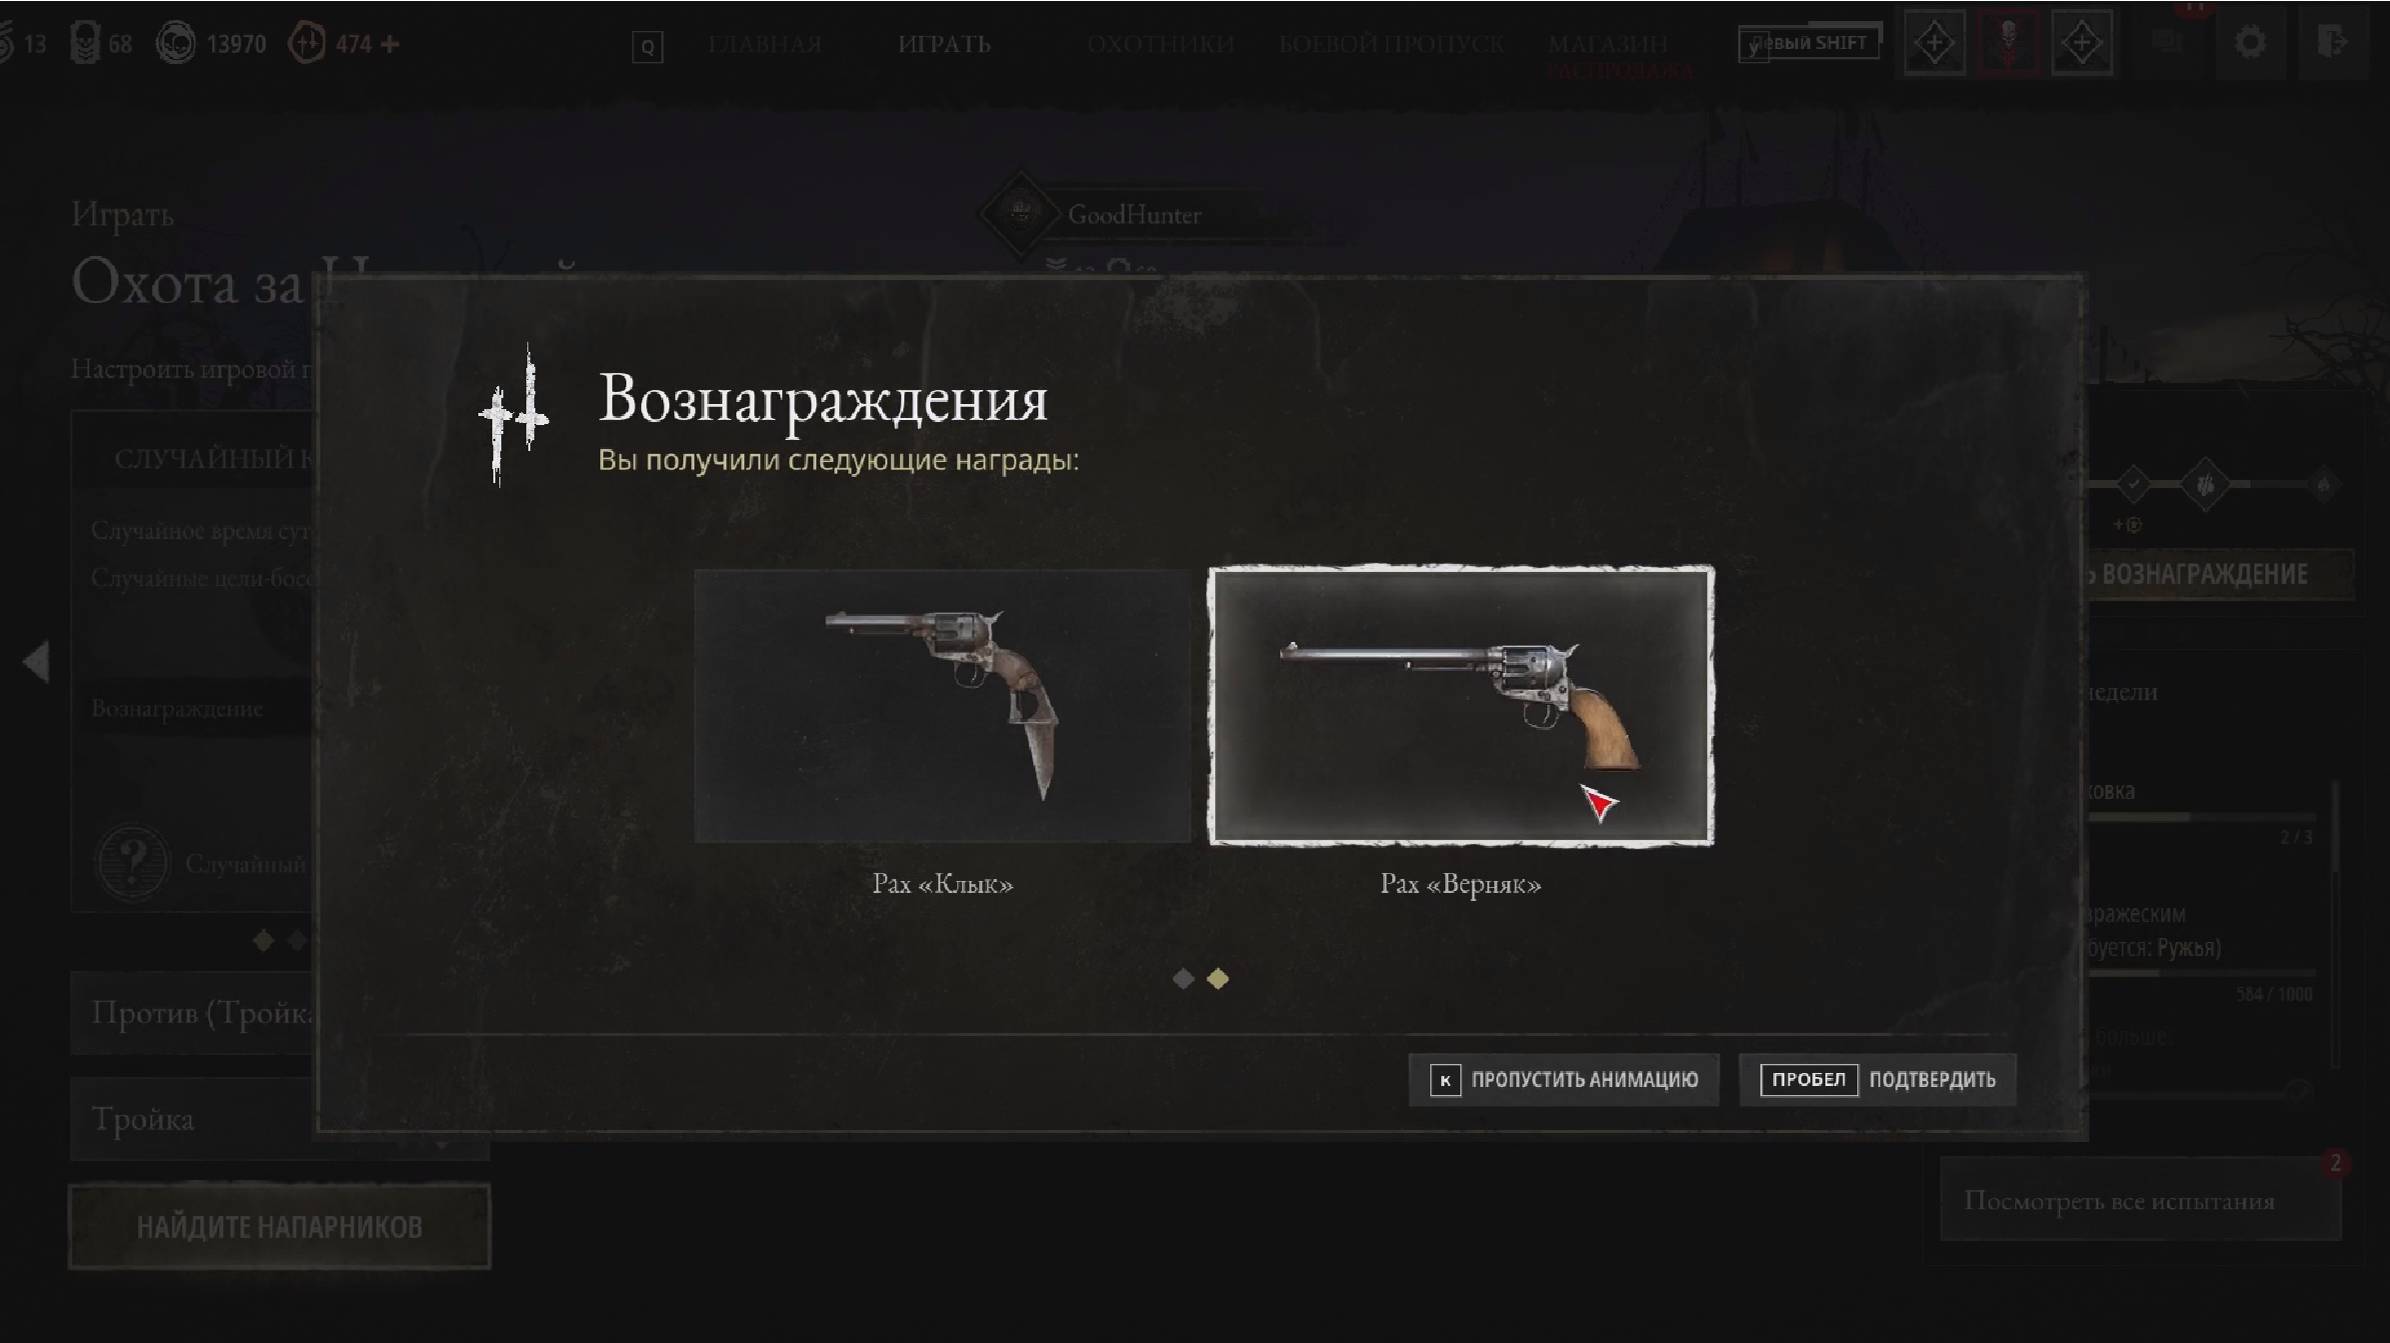The width and height of the screenshot is (2390, 1343).
Task: Click the Hunt dollars skull coin icon
Action: pos(176,44)
